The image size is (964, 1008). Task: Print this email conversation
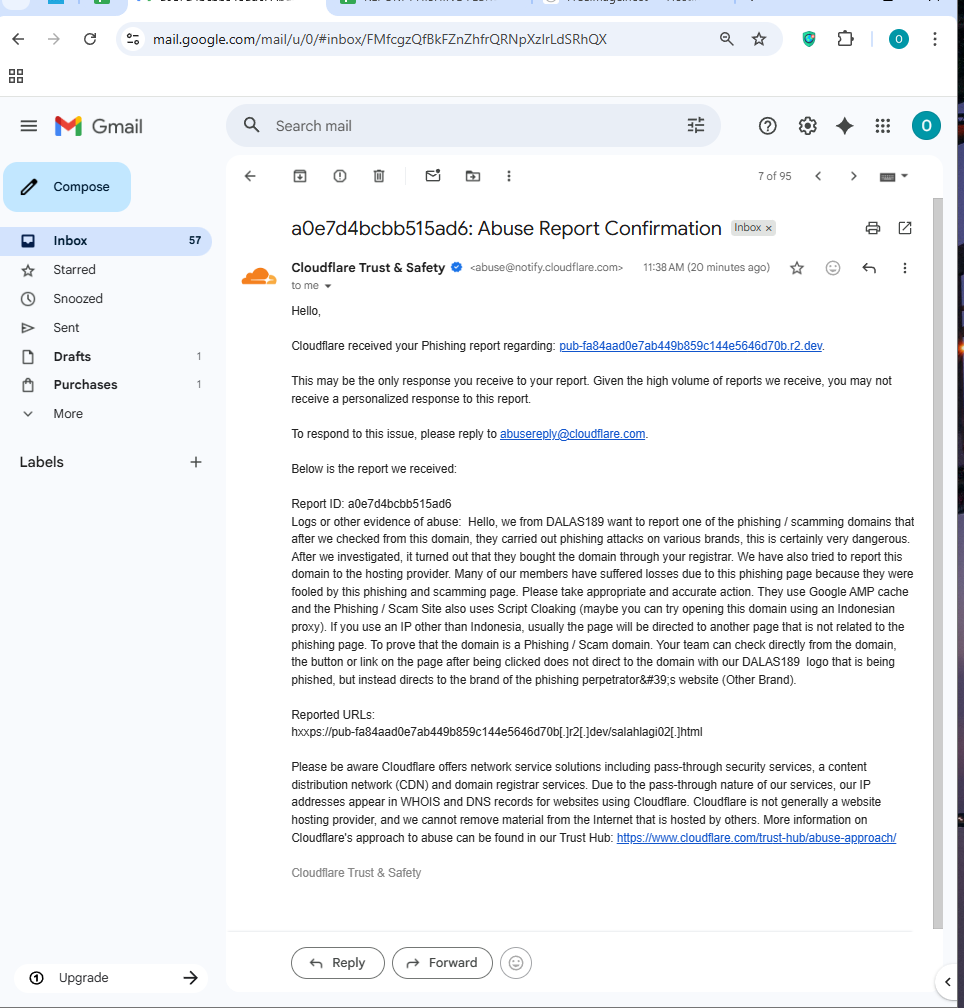(x=873, y=228)
